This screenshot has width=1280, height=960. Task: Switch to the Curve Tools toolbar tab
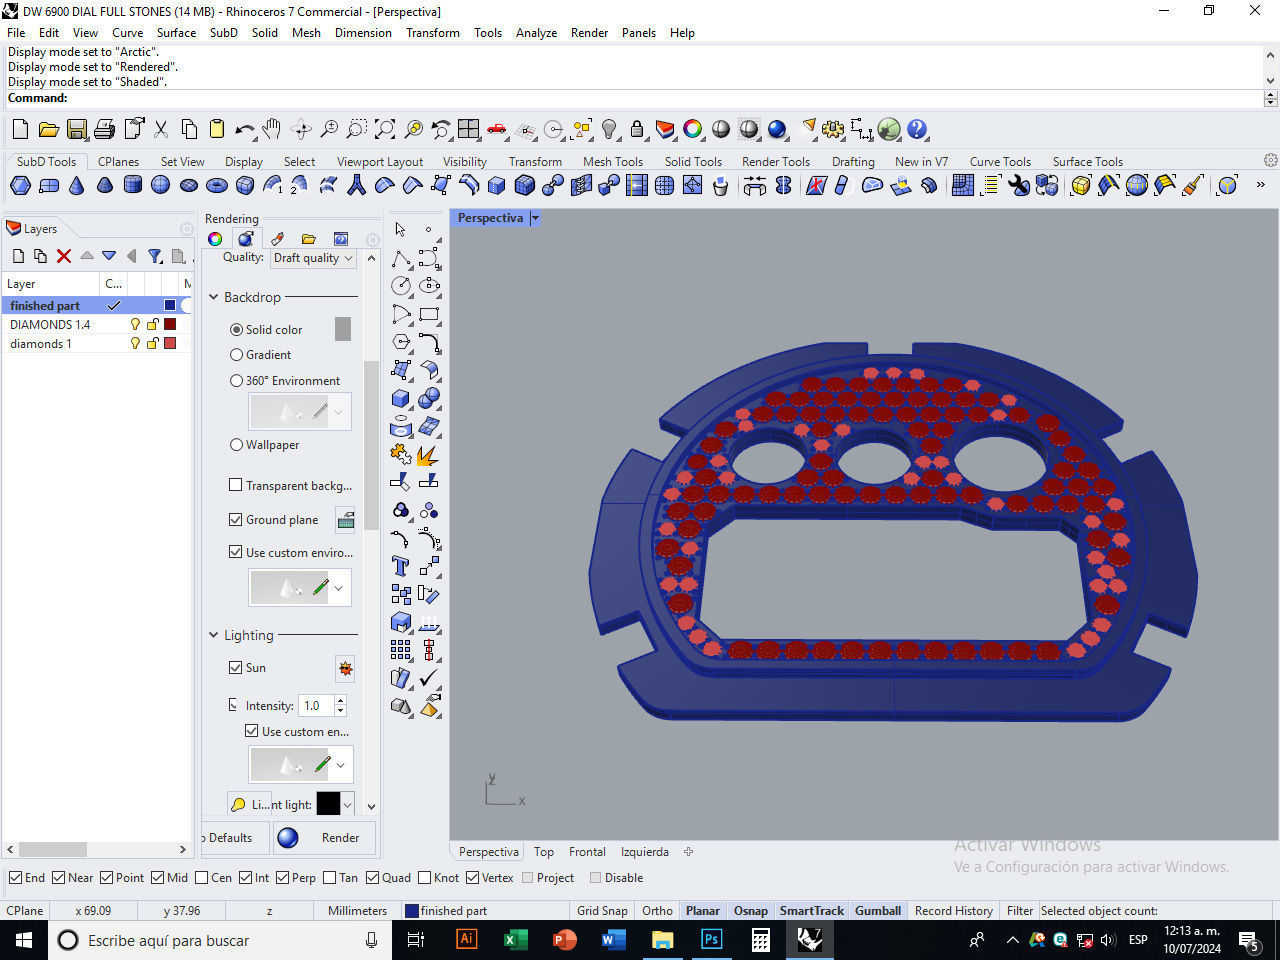[x=1000, y=161]
